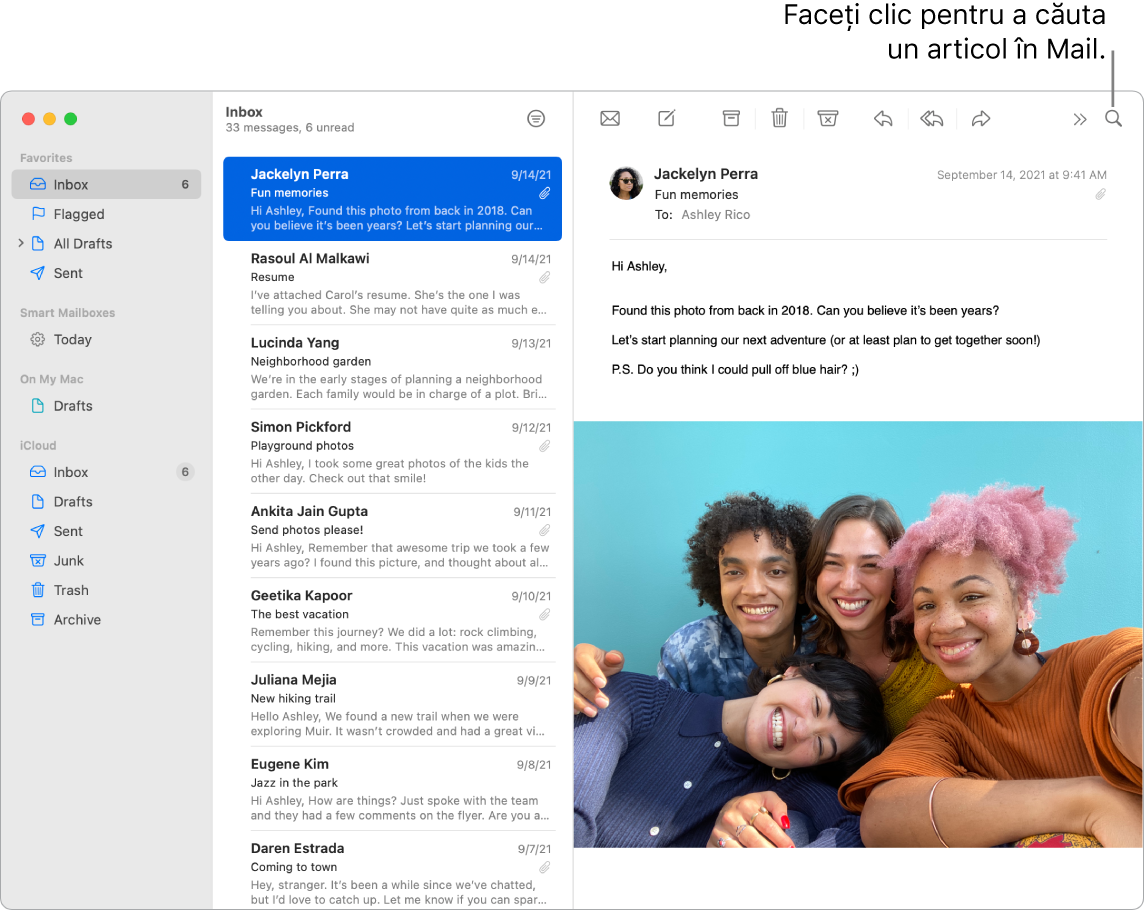Click the Reply All icon
Screen dimensions: 1144x910
931,118
